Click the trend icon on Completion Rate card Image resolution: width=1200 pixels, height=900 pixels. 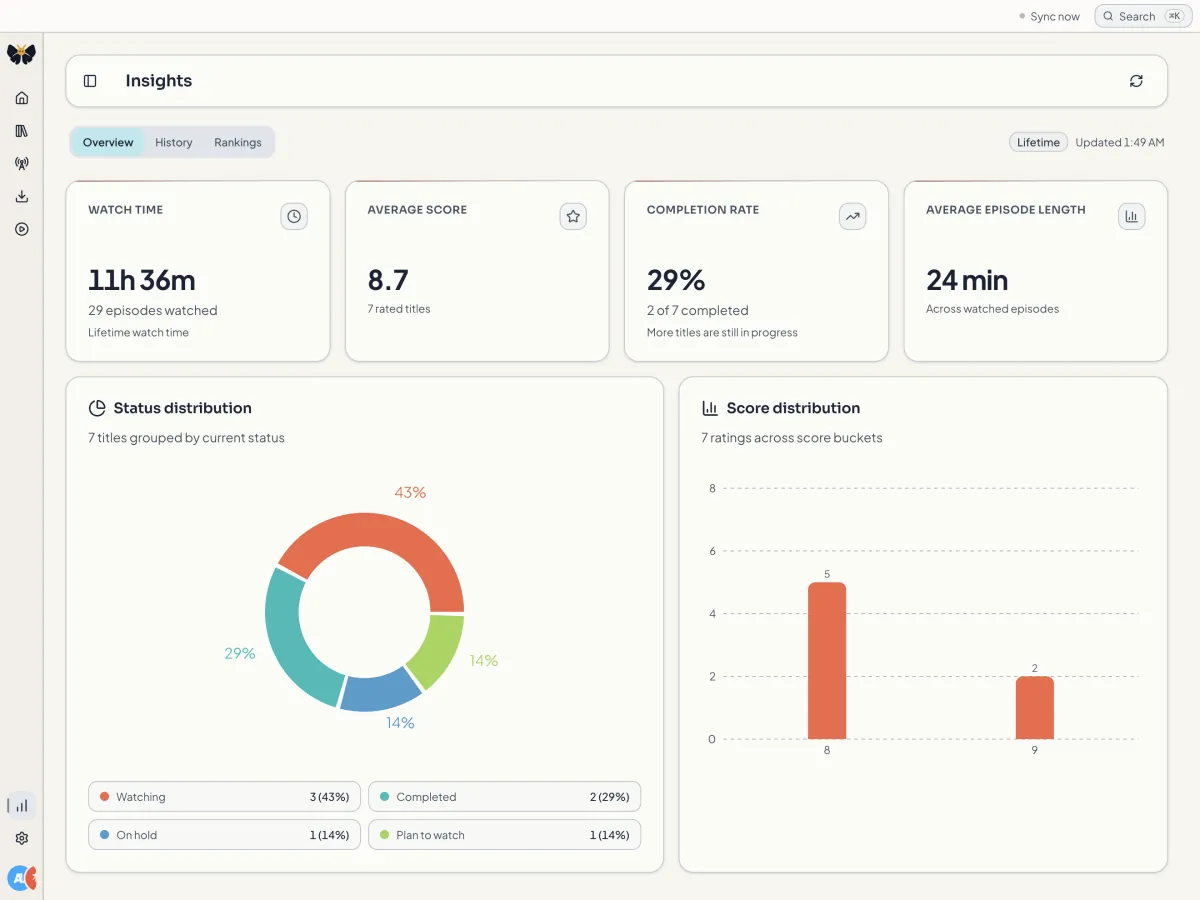tap(852, 216)
